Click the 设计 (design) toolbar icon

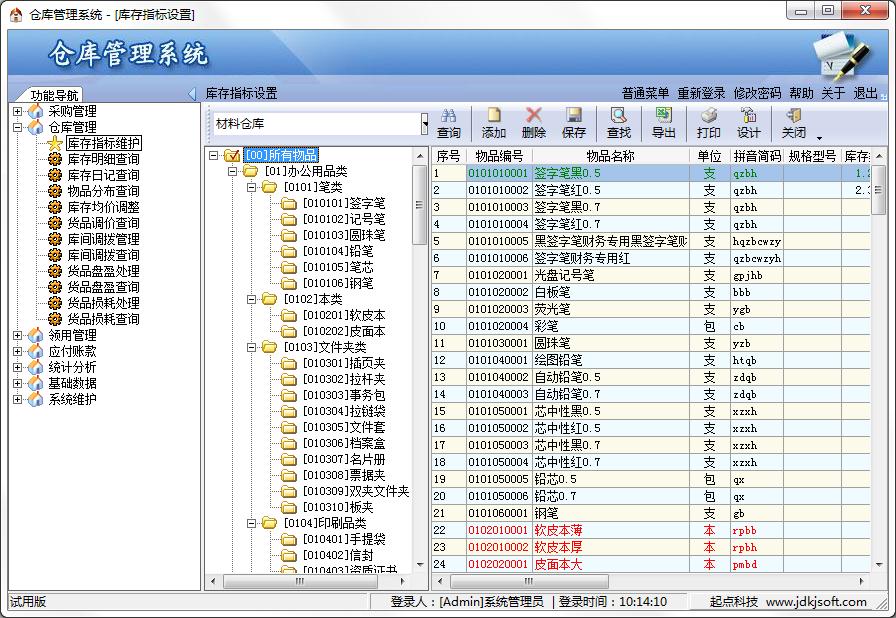click(x=749, y=116)
